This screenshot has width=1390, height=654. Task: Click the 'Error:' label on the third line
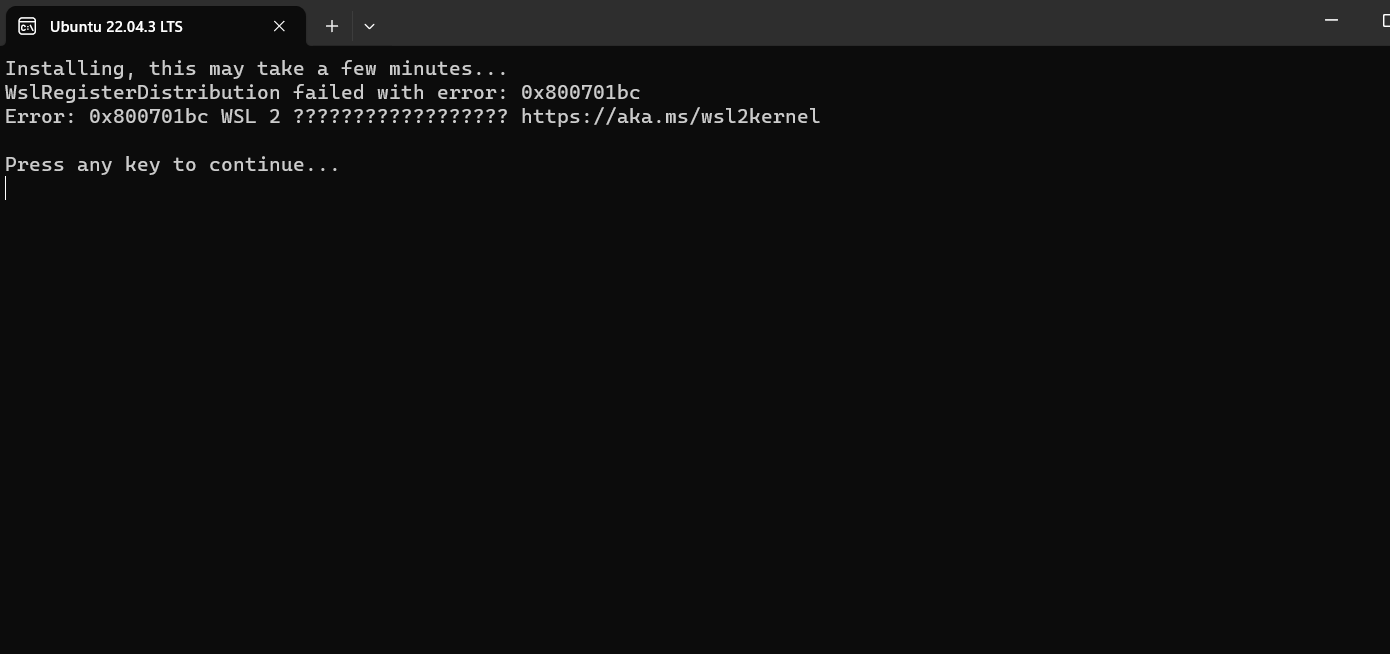40,116
